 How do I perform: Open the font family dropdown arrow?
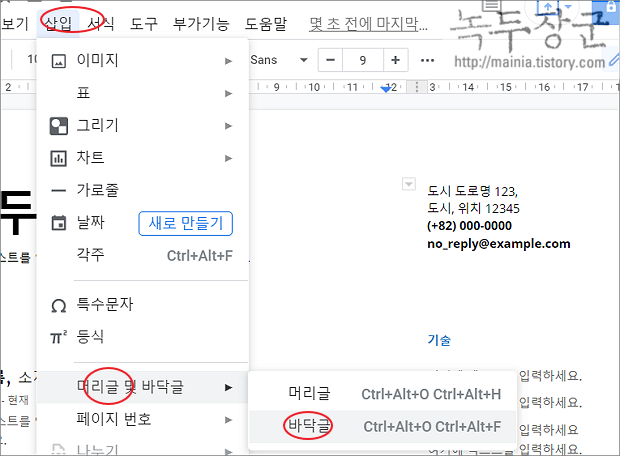point(304,60)
